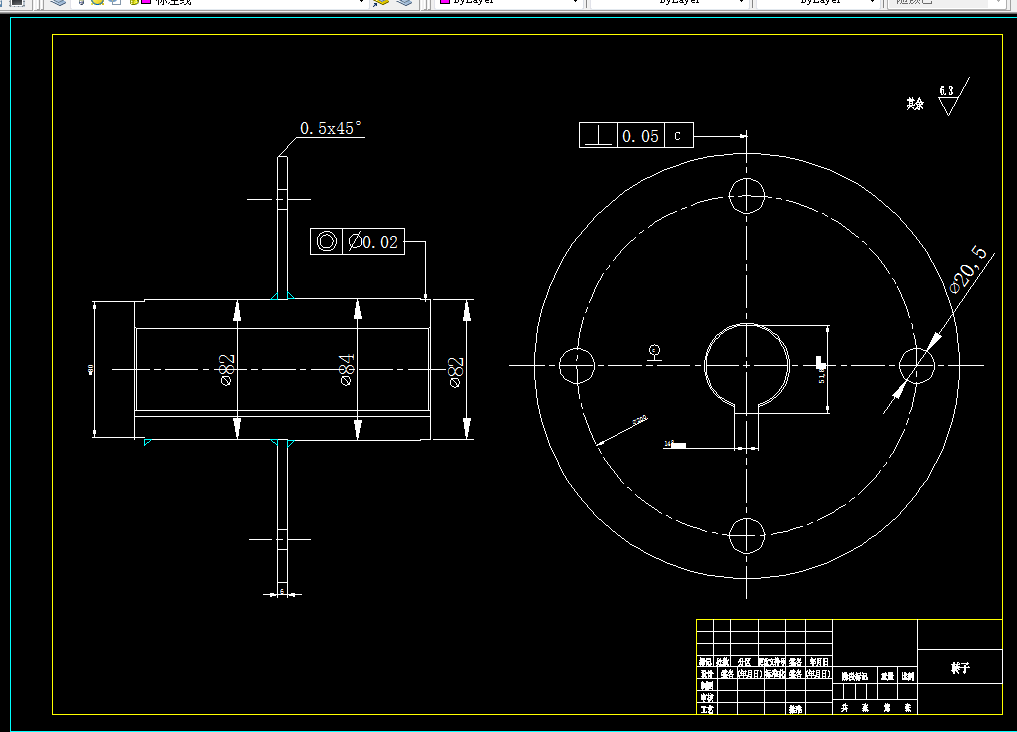Click the concentricity symbol in the tolerance frame
The width and height of the screenshot is (1017, 732).
327,242
